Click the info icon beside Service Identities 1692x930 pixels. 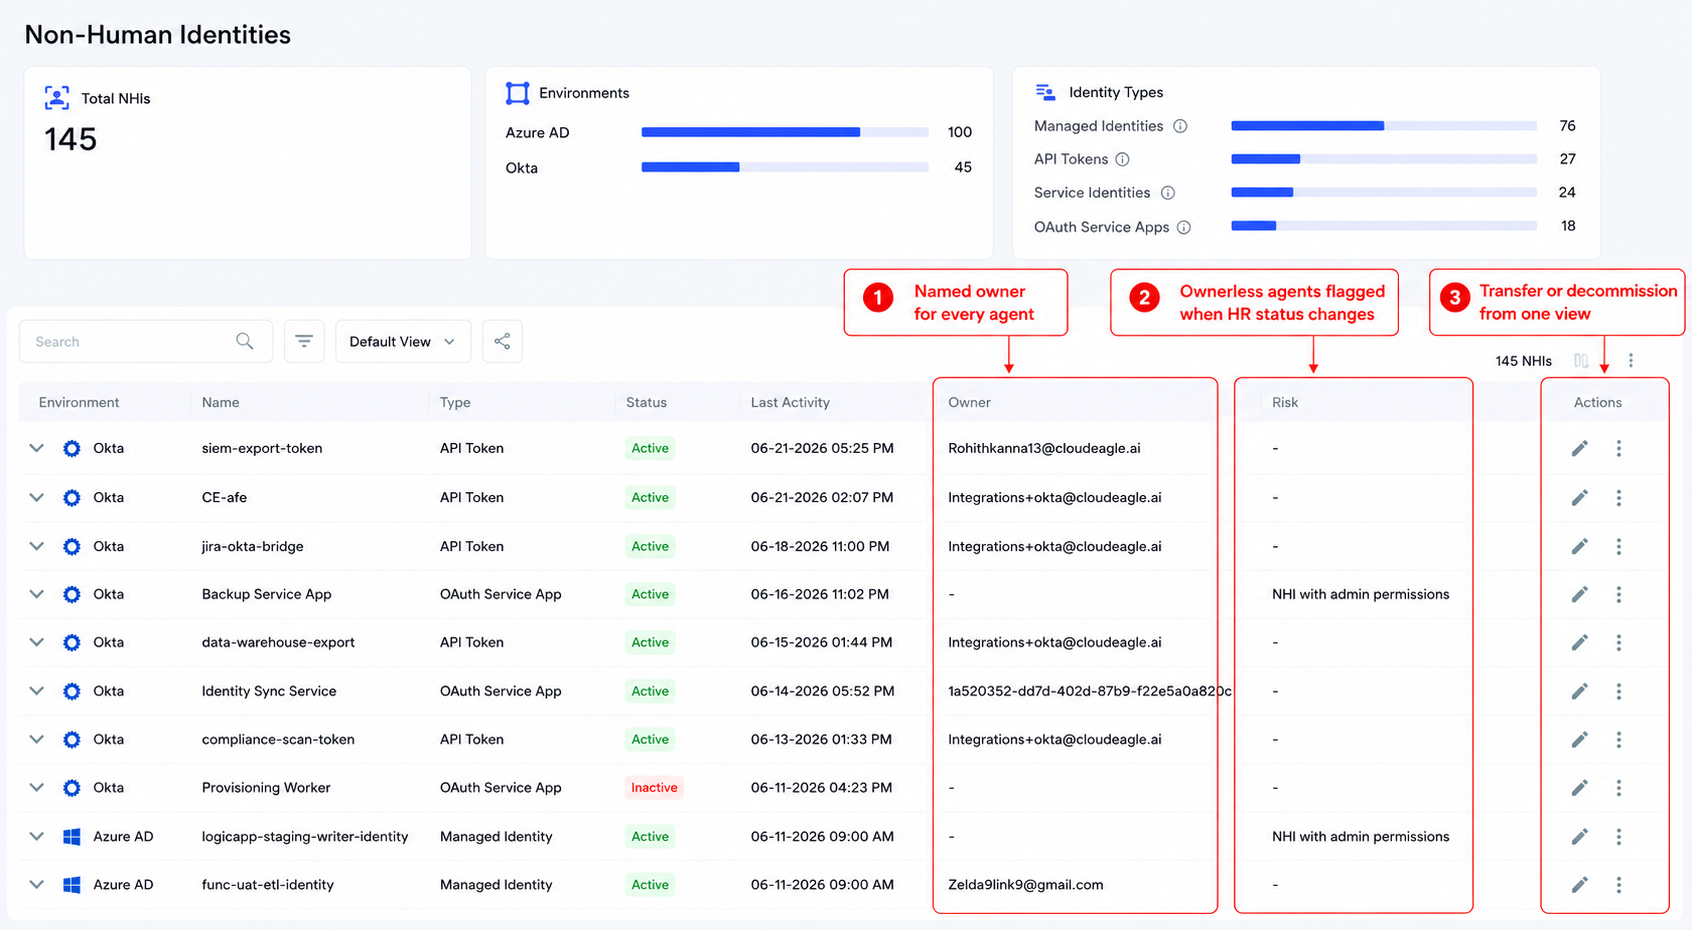(x=1167, y=193)
